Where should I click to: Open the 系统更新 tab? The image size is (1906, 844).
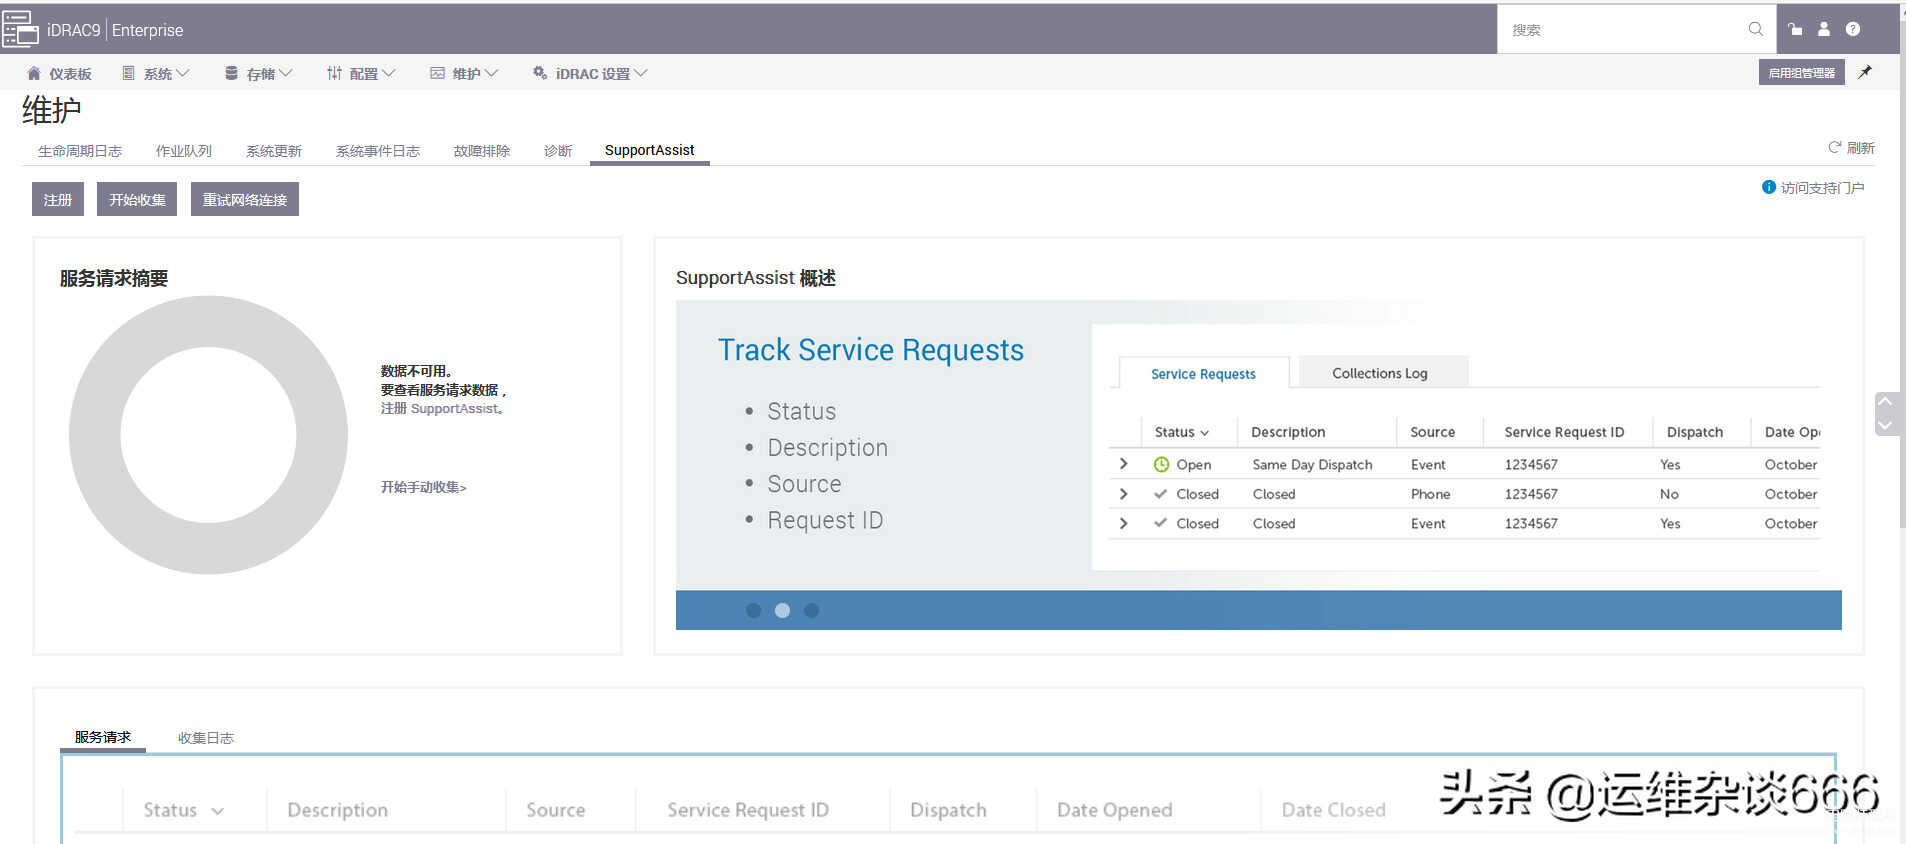[x=274, y=151]
